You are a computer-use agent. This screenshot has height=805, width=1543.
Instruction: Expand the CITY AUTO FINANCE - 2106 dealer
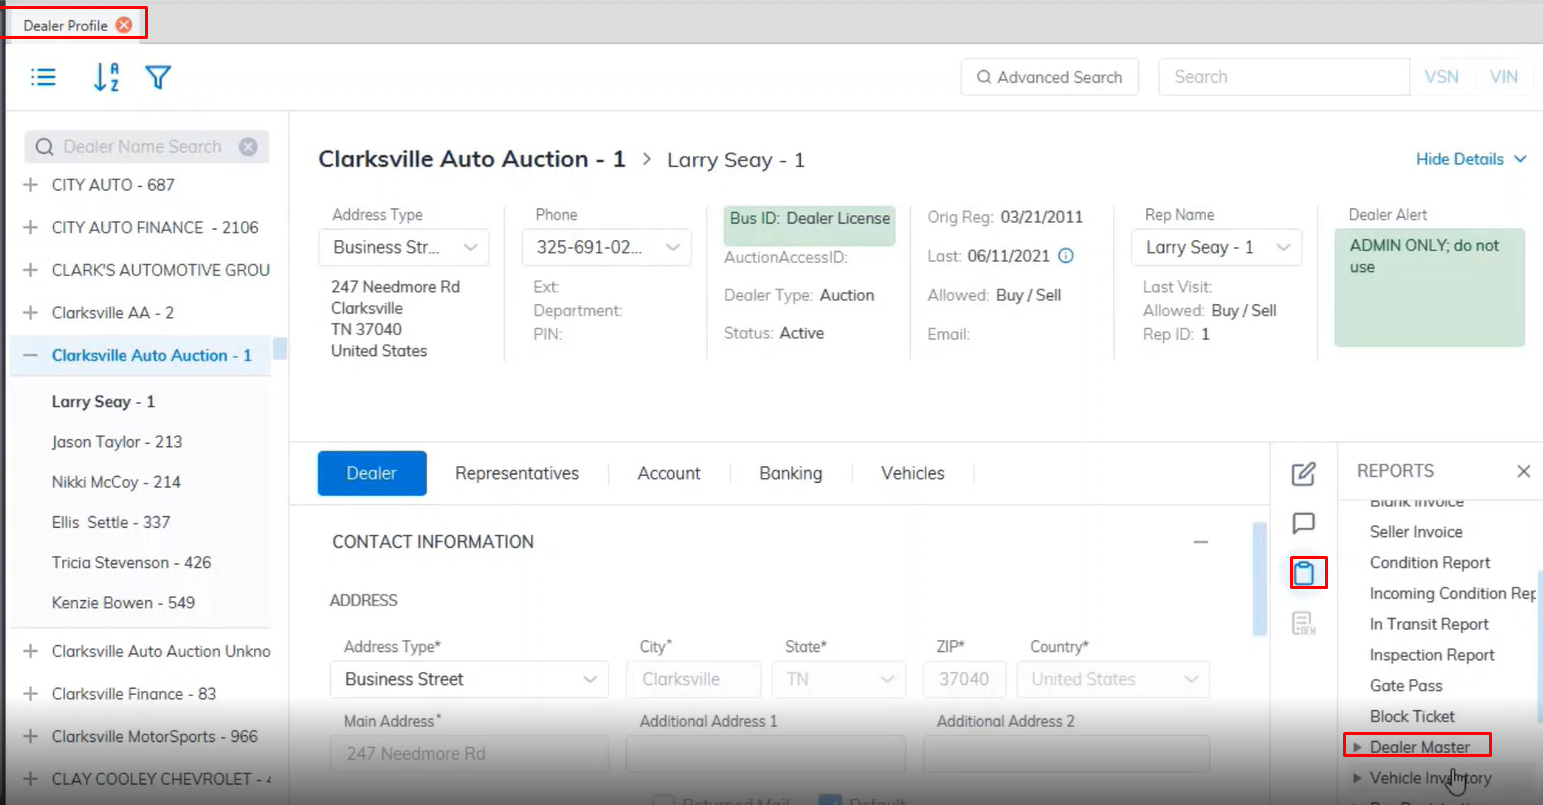(x=30, y=228)
